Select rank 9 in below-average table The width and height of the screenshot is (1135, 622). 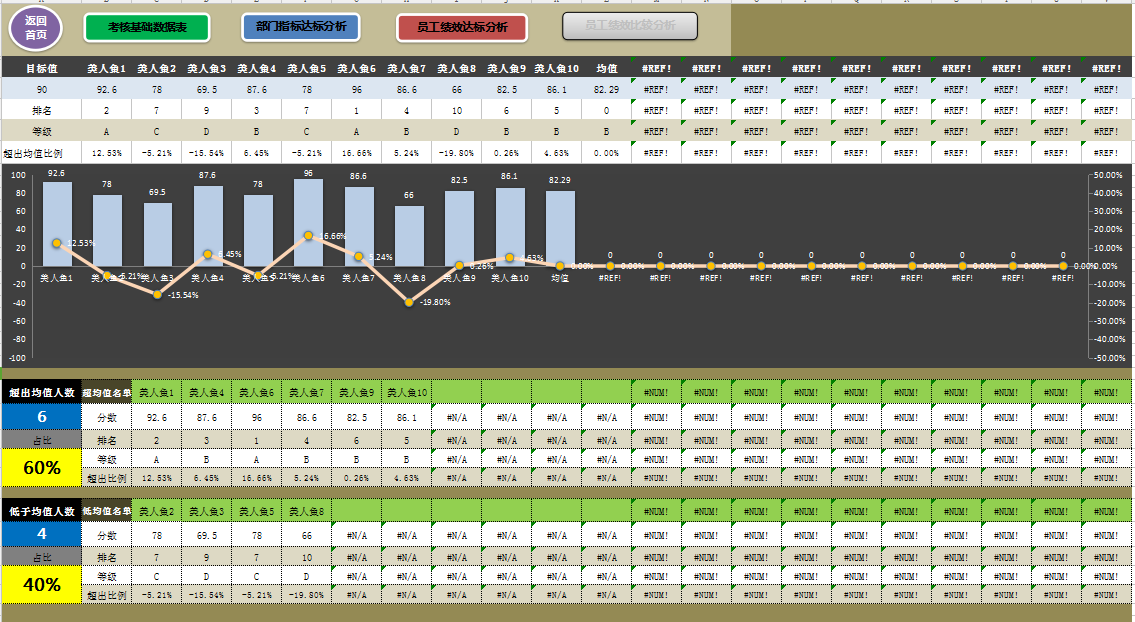tap(206, 557)
